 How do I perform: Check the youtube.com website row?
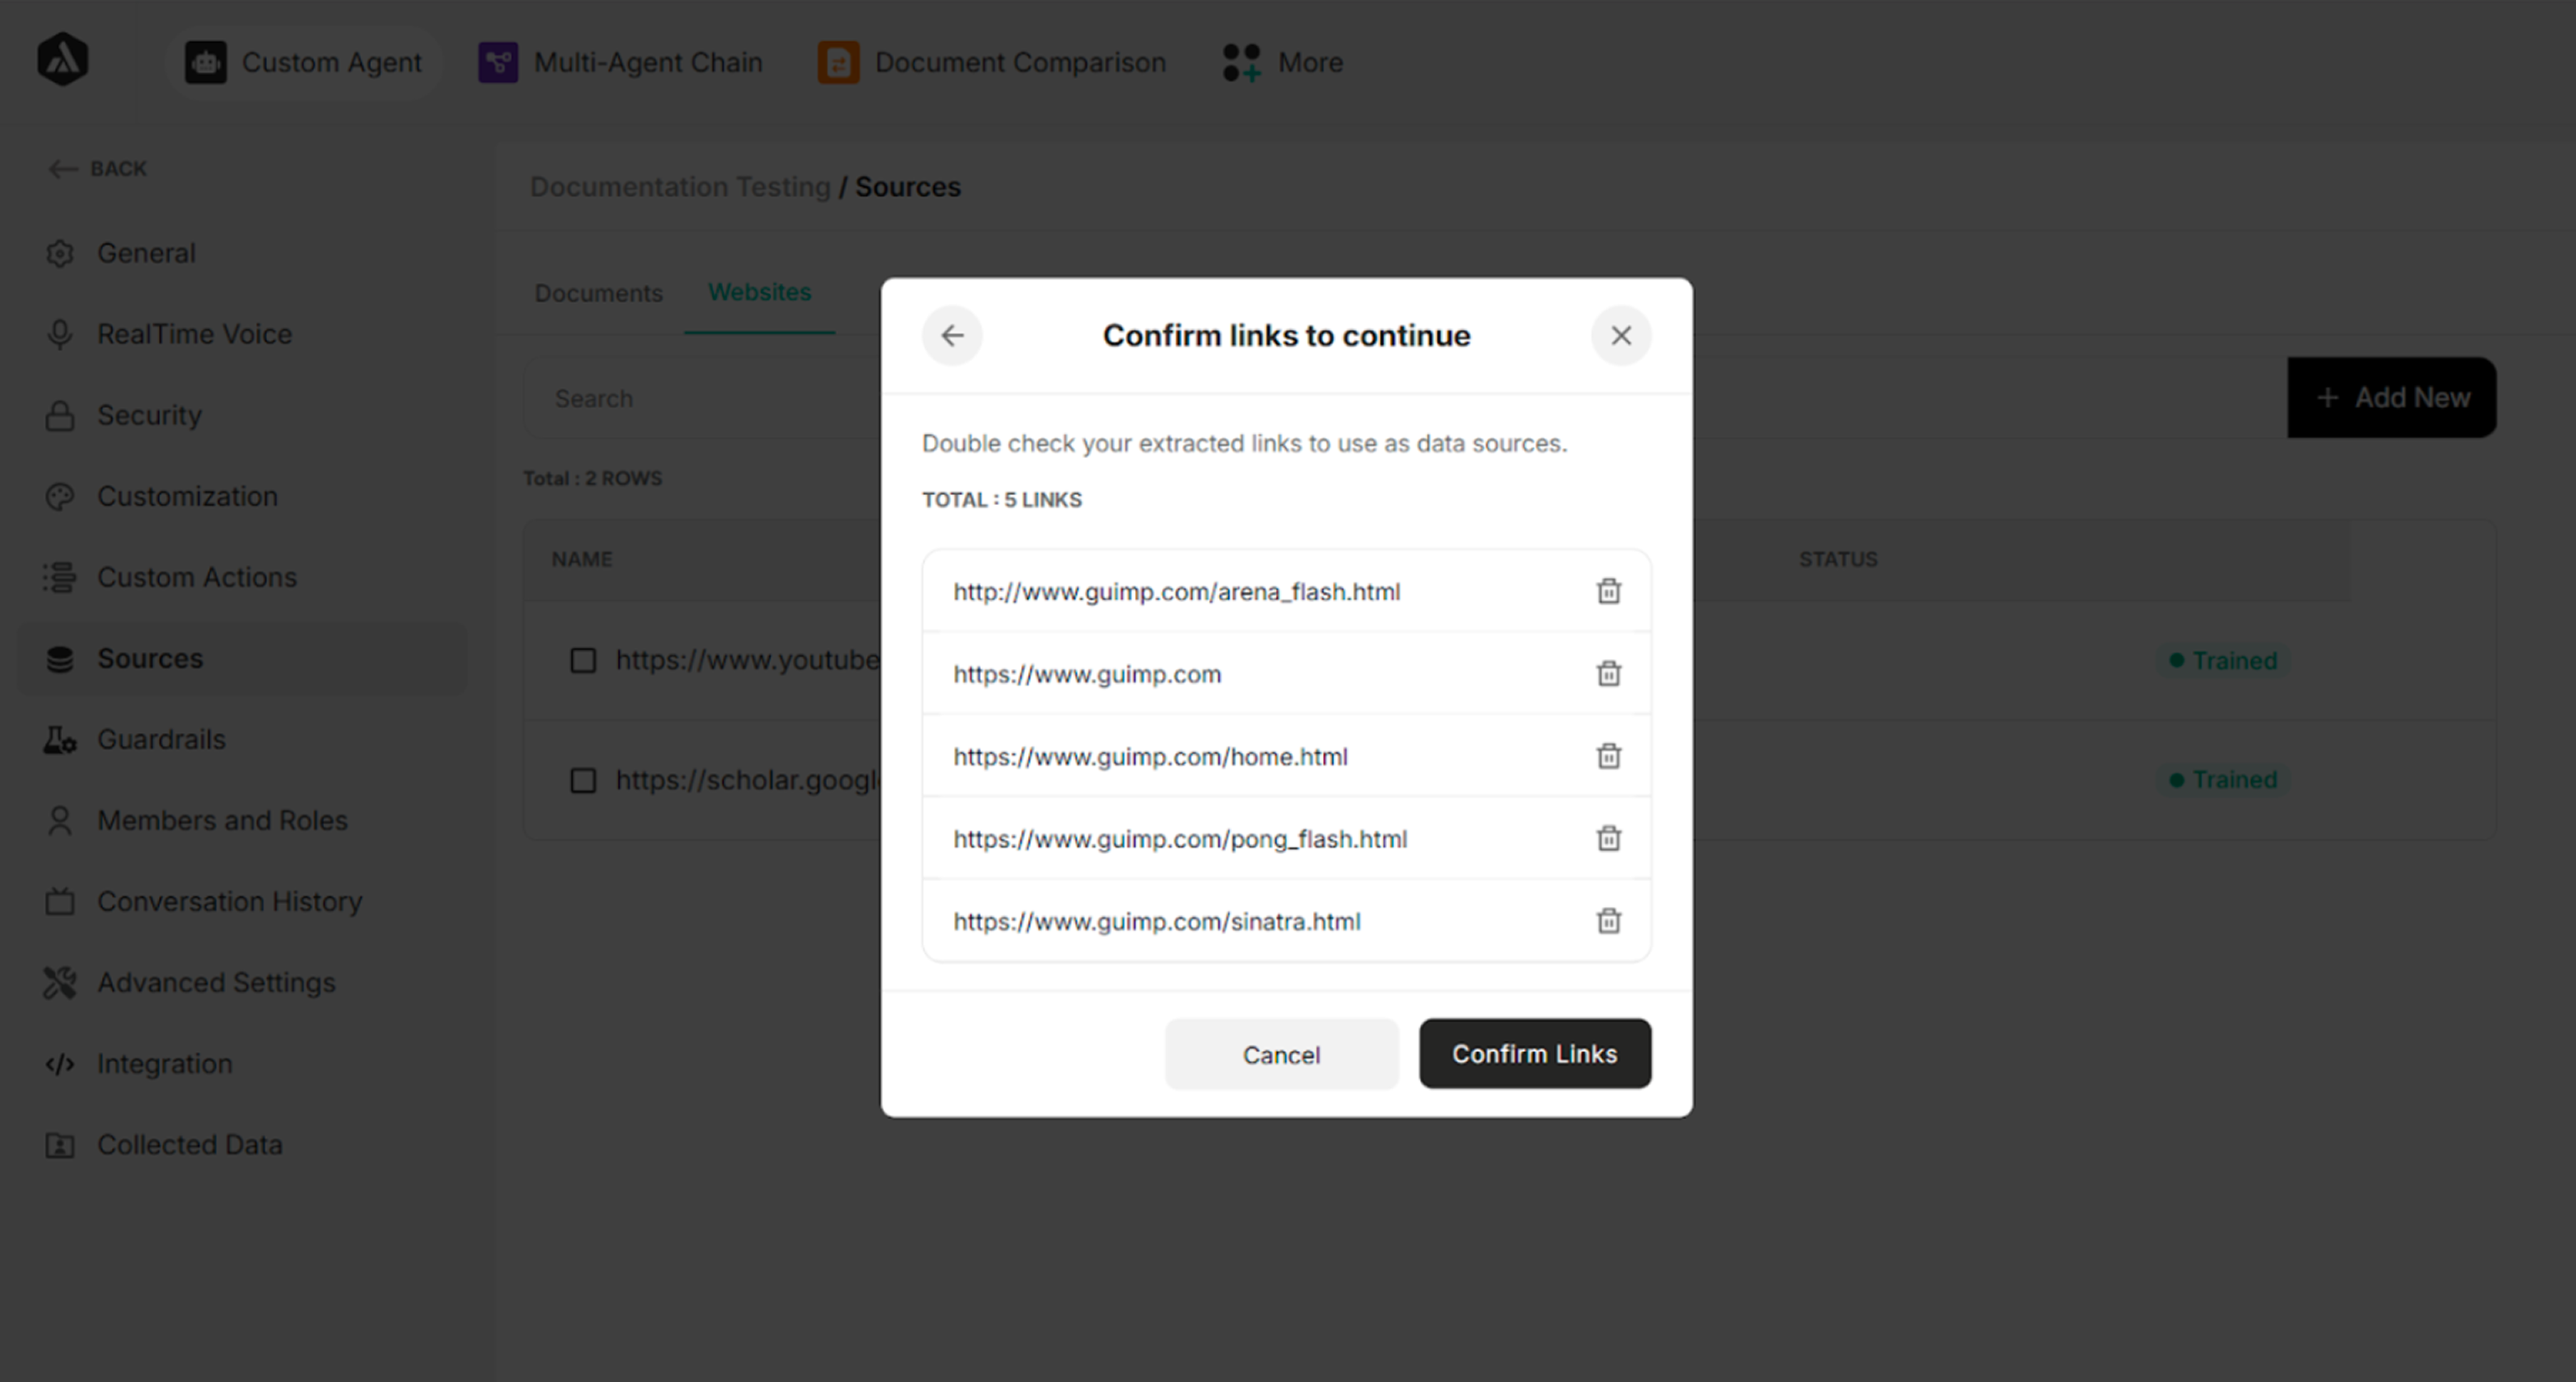pos(583,660)
